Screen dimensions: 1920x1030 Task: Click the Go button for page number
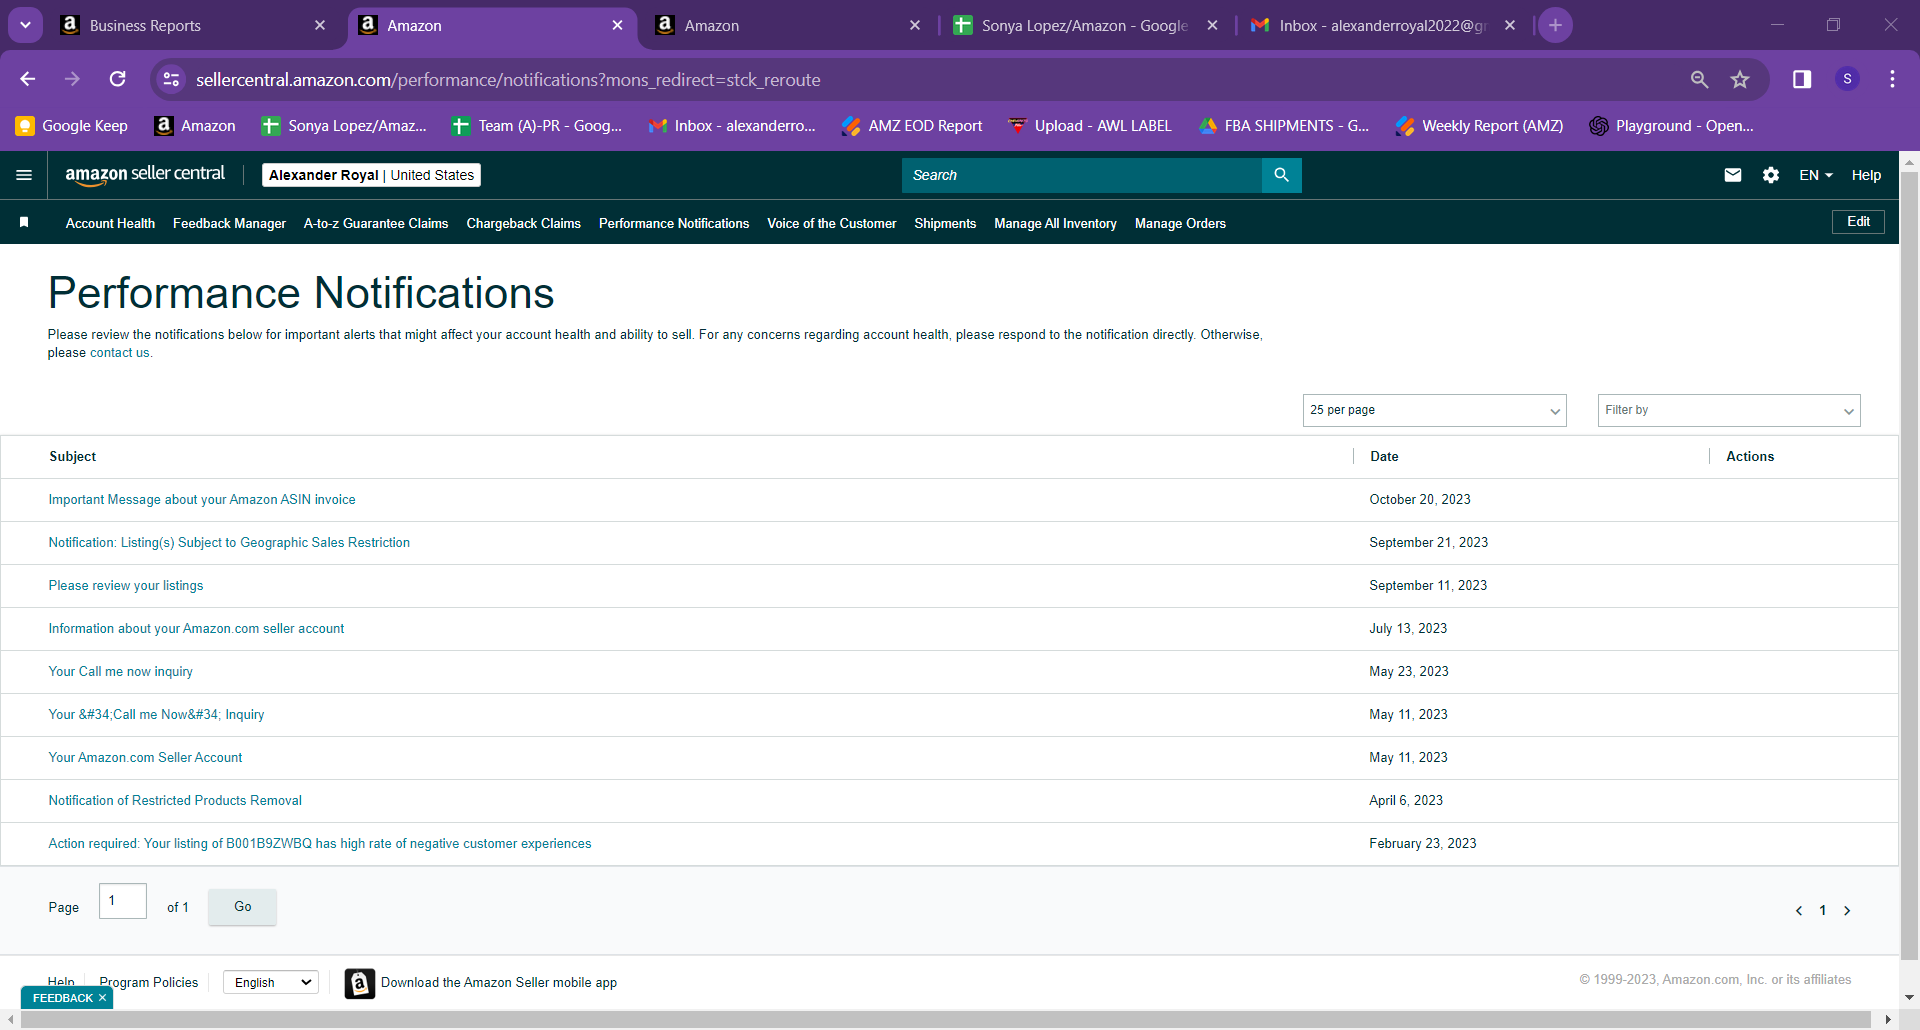pos(242,907)
